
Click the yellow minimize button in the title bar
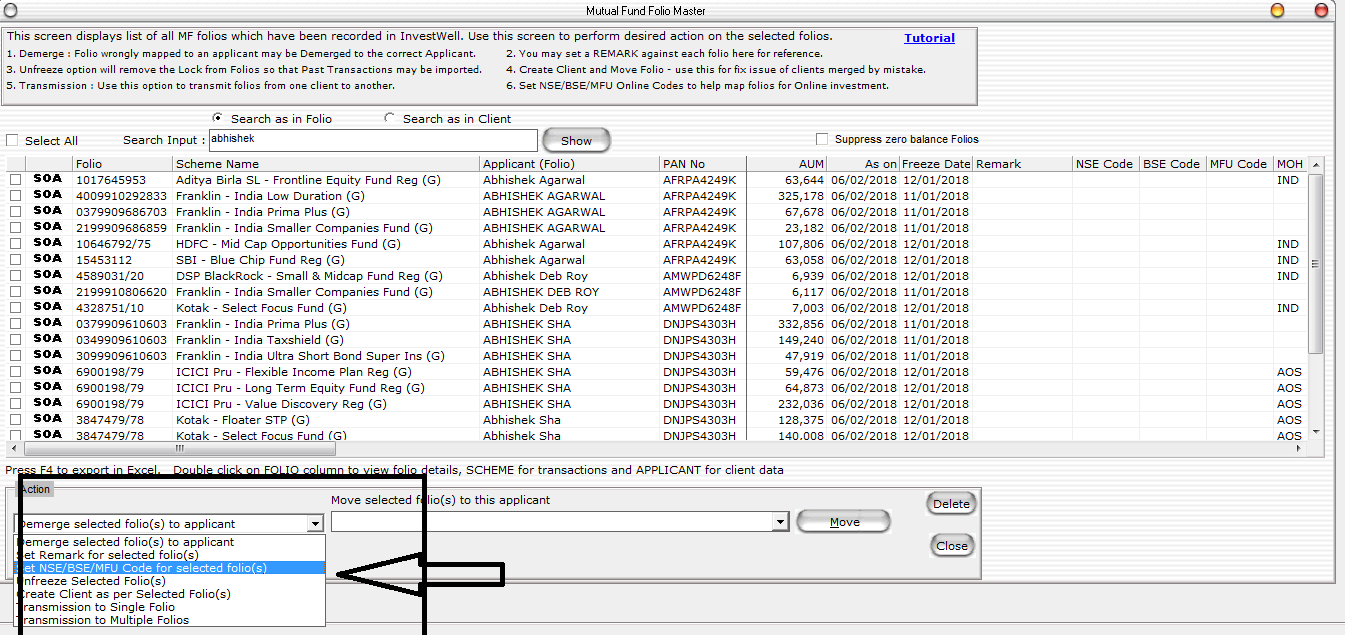pyautogui.click(x=1277, y=10)
